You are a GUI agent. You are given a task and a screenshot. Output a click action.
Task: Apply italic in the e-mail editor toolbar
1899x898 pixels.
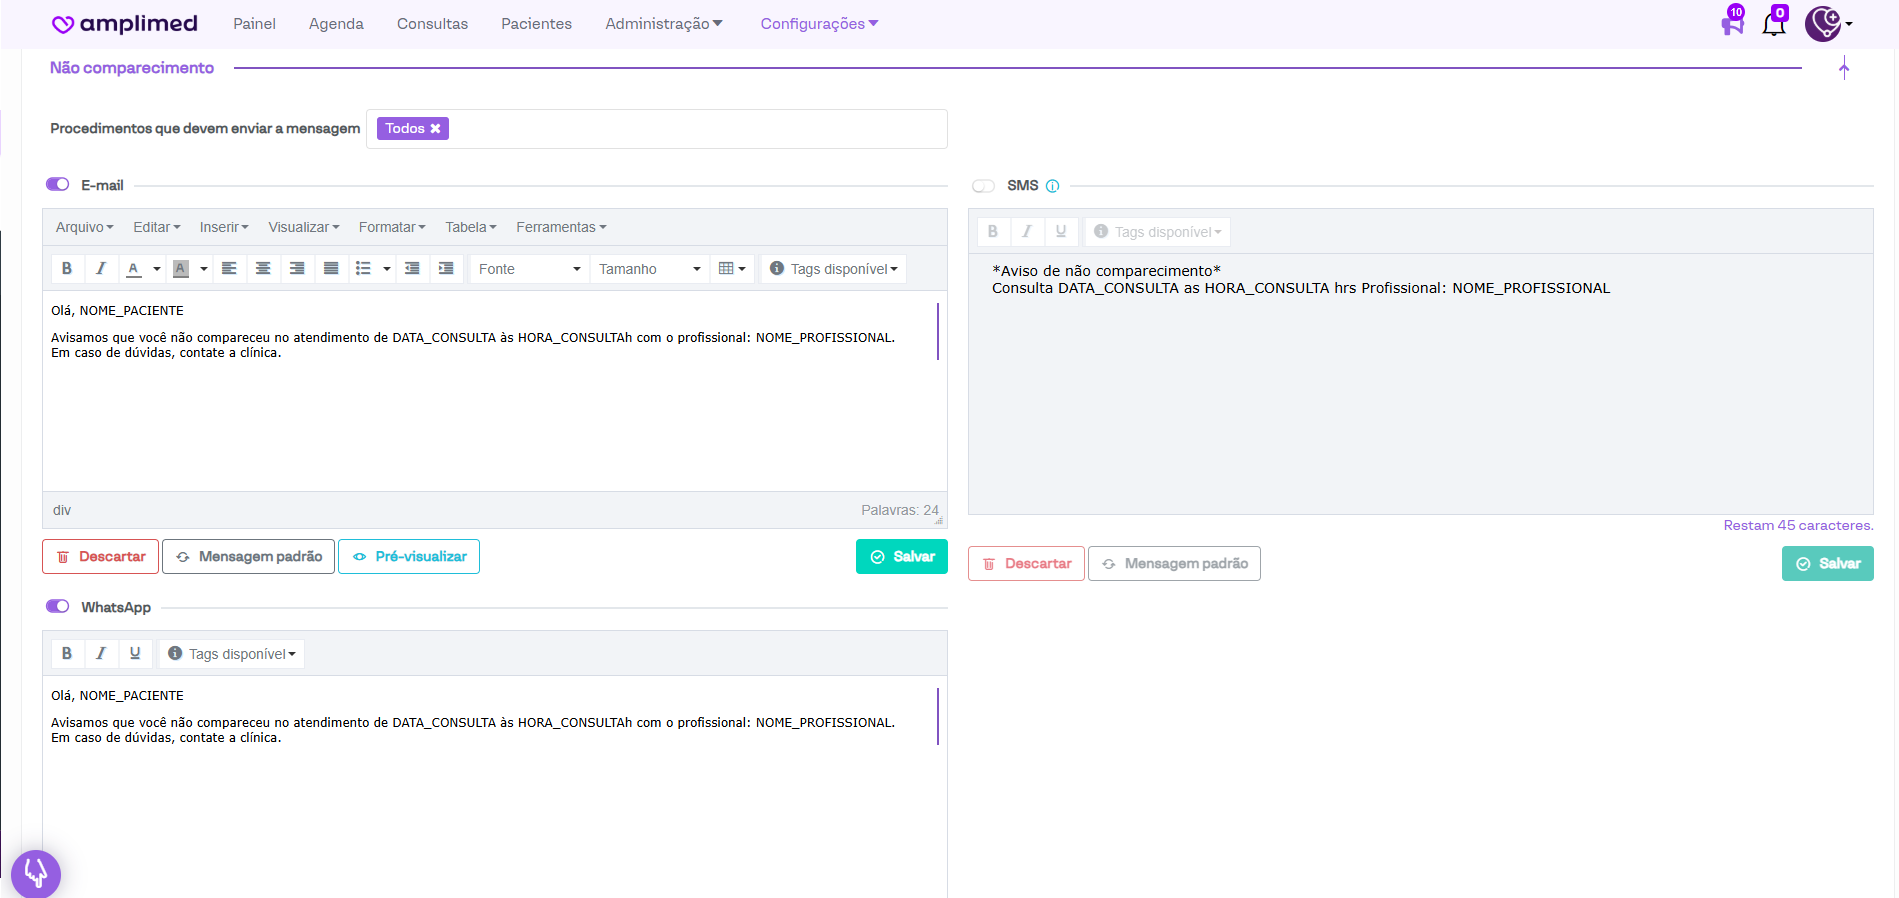[x=100, y=268]
